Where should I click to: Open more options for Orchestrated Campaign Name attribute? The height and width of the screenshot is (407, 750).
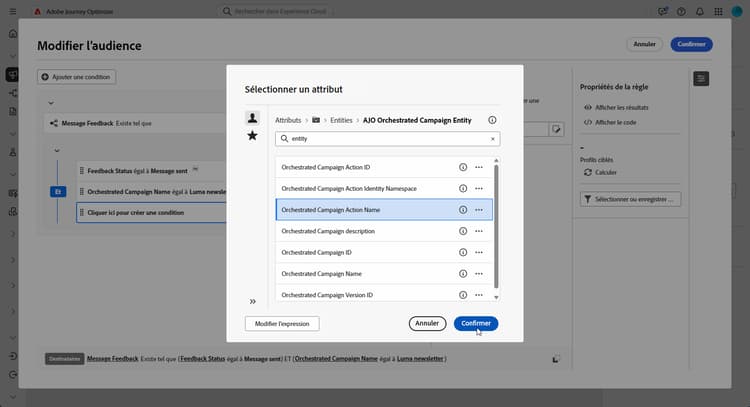pyautogui.click(x=479, y=274)
